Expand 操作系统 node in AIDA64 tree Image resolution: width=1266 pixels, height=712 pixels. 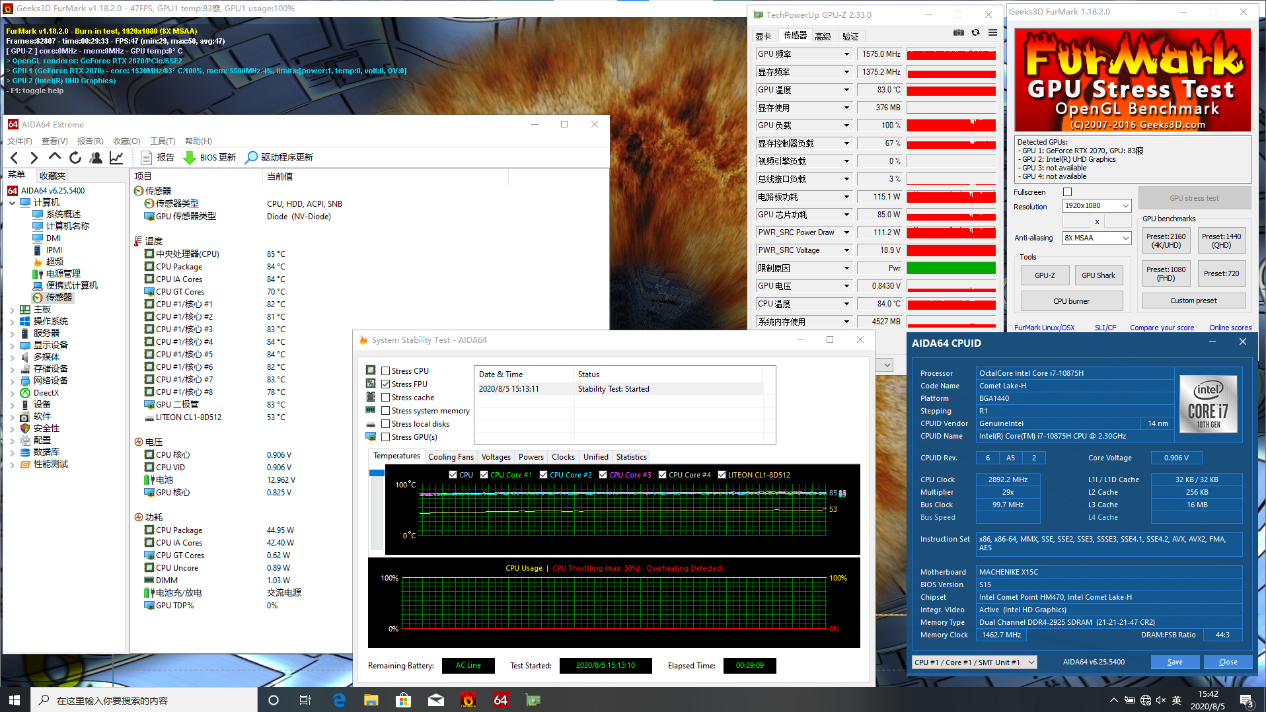[x=13, y=321]
